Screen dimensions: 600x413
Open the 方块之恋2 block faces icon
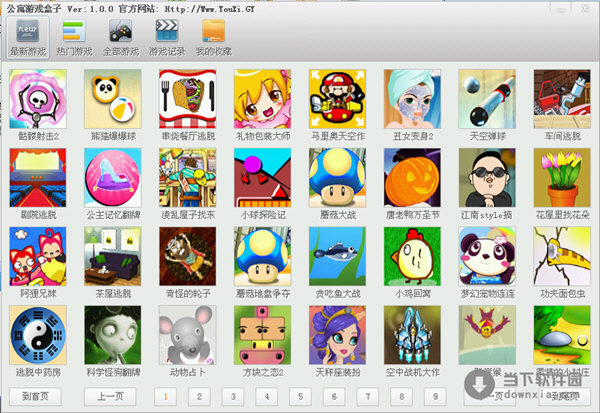[x=262, y=335]
